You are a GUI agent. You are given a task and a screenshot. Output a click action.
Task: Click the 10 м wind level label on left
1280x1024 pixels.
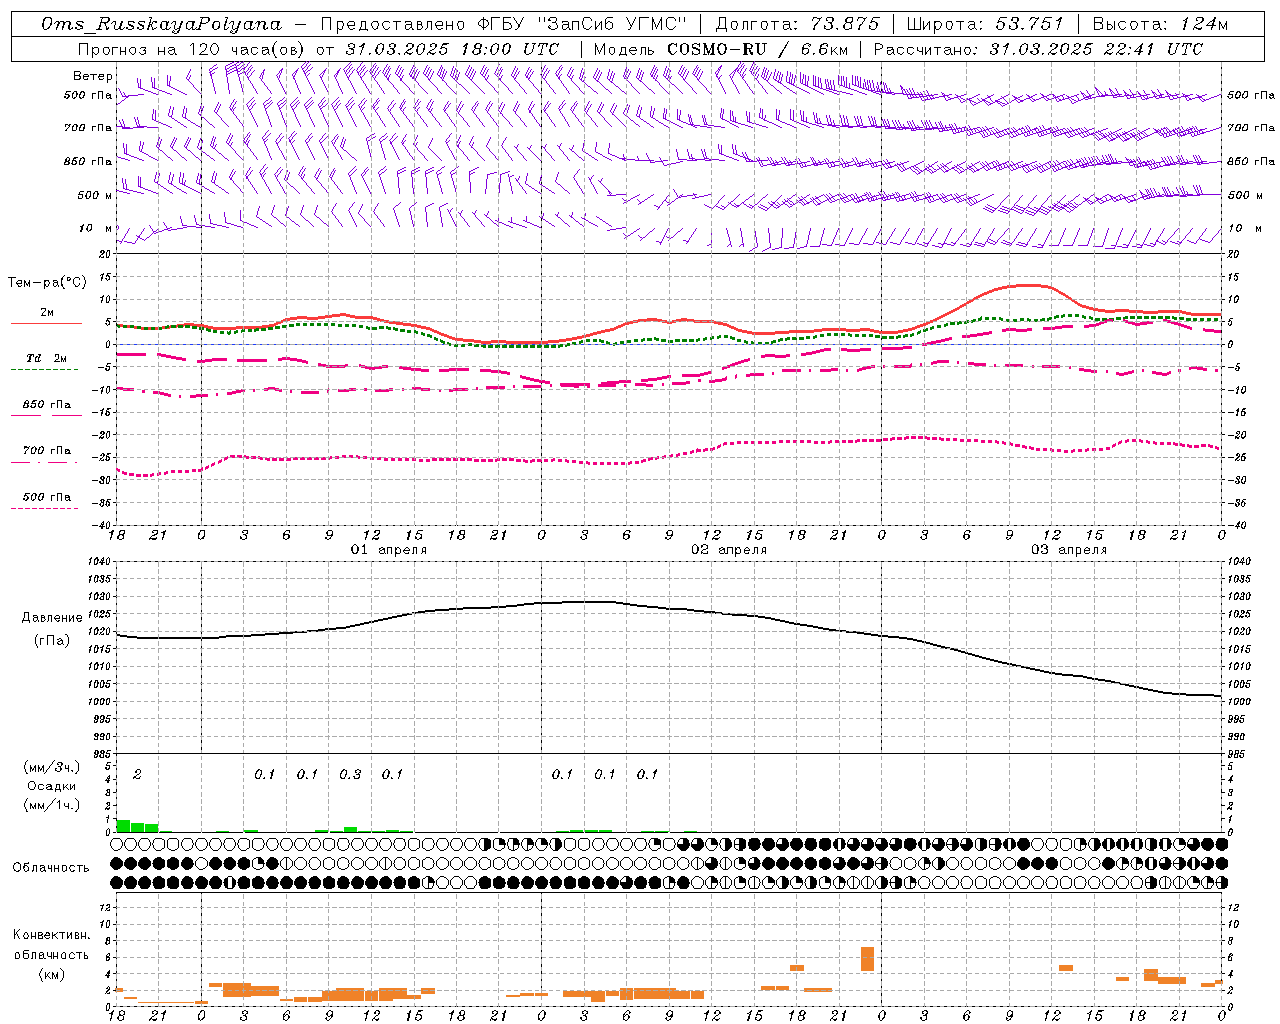95,229
